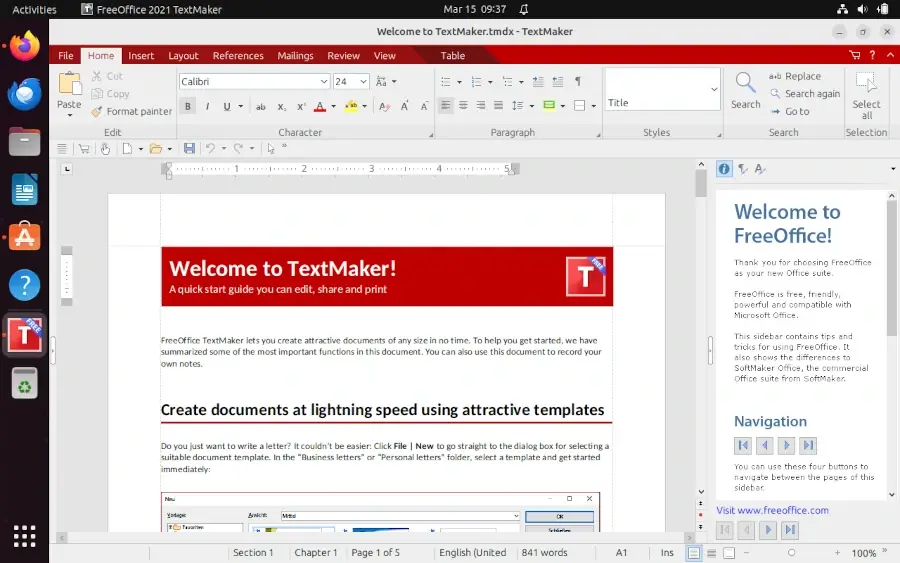Toggle left paragraph alignment
900x563 pixels.
446,106
